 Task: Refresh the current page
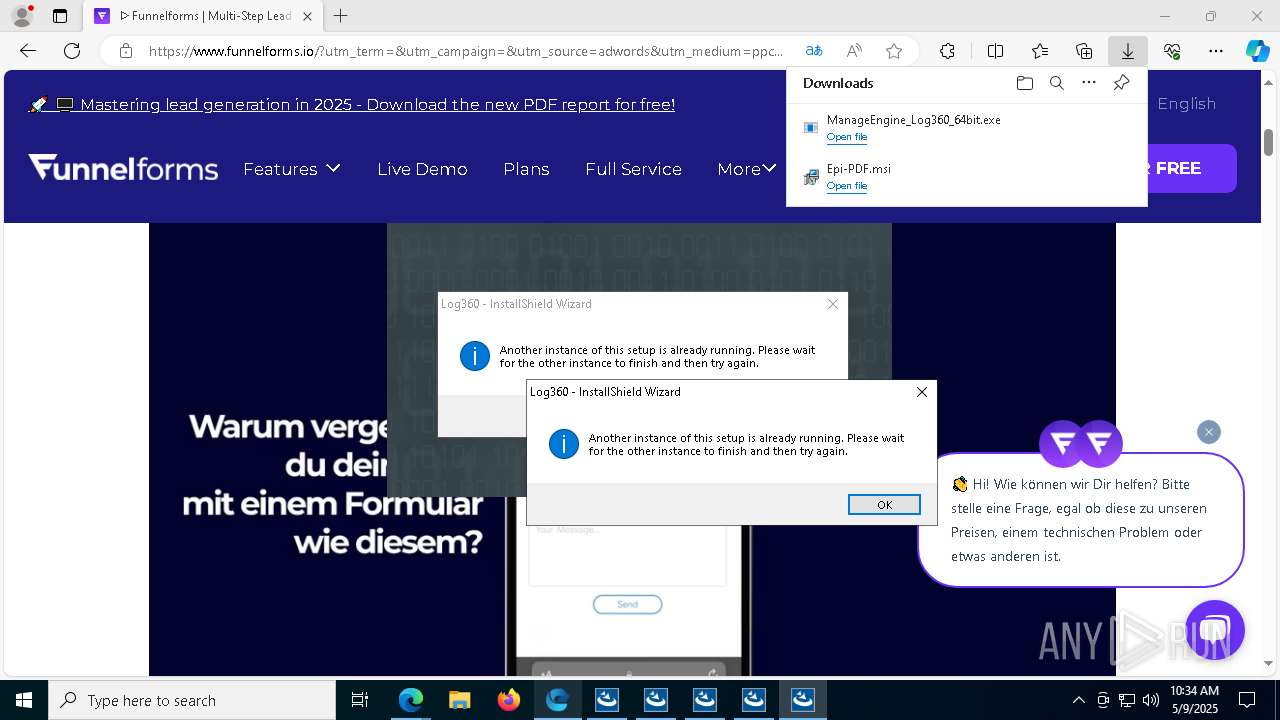click(72, 51)
